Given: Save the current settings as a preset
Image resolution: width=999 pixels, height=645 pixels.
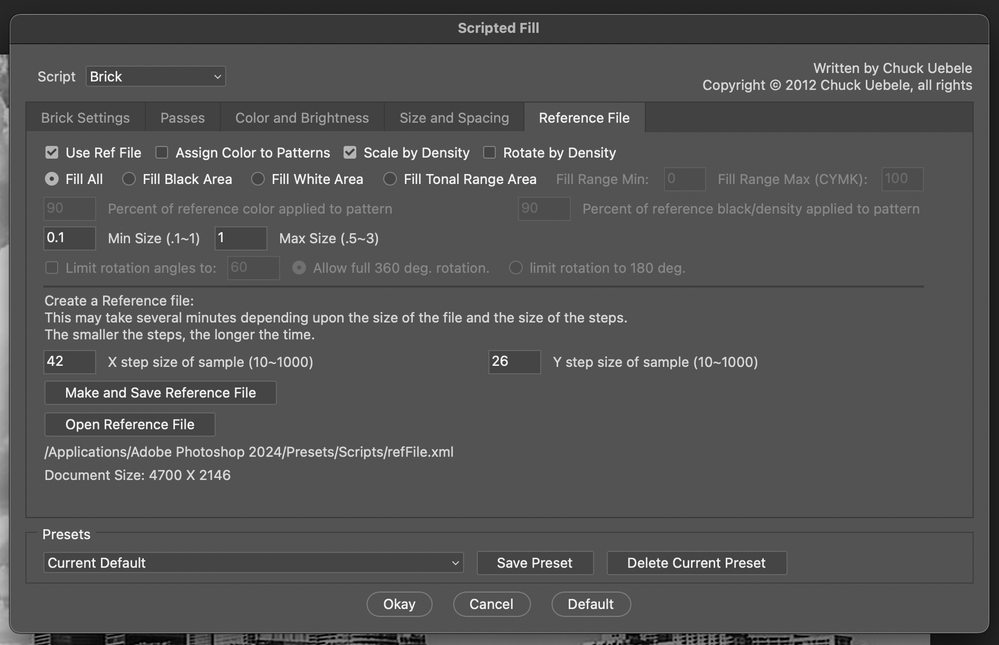Looking at the screenshot, I should tap(535, 562).
